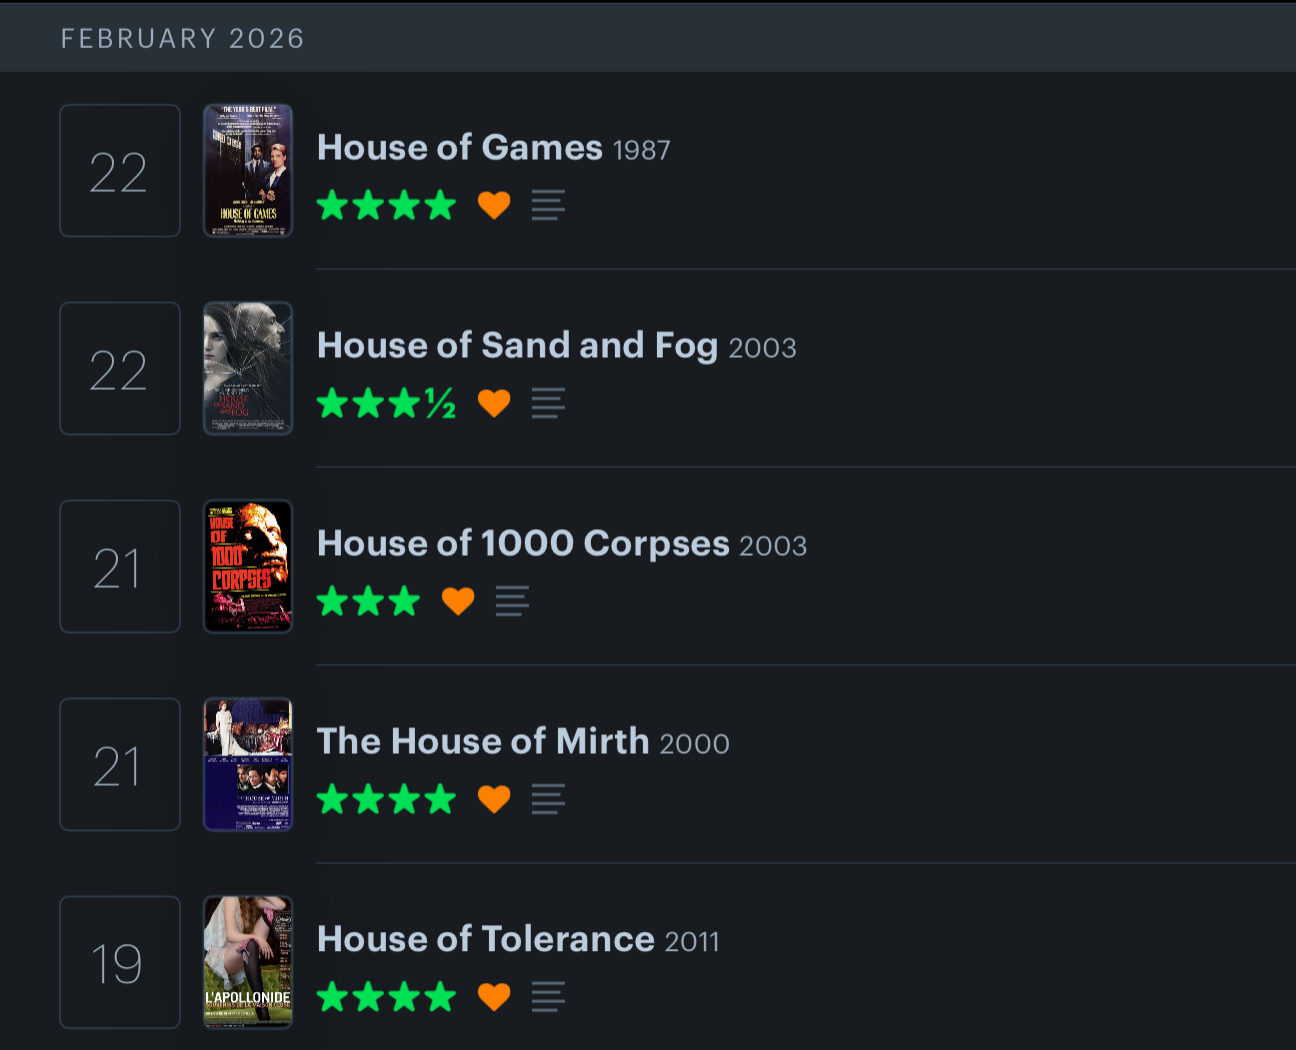
Task: Click the 22 date box beside House of Games
Action: pyautogui.click(x=120, y=171)
